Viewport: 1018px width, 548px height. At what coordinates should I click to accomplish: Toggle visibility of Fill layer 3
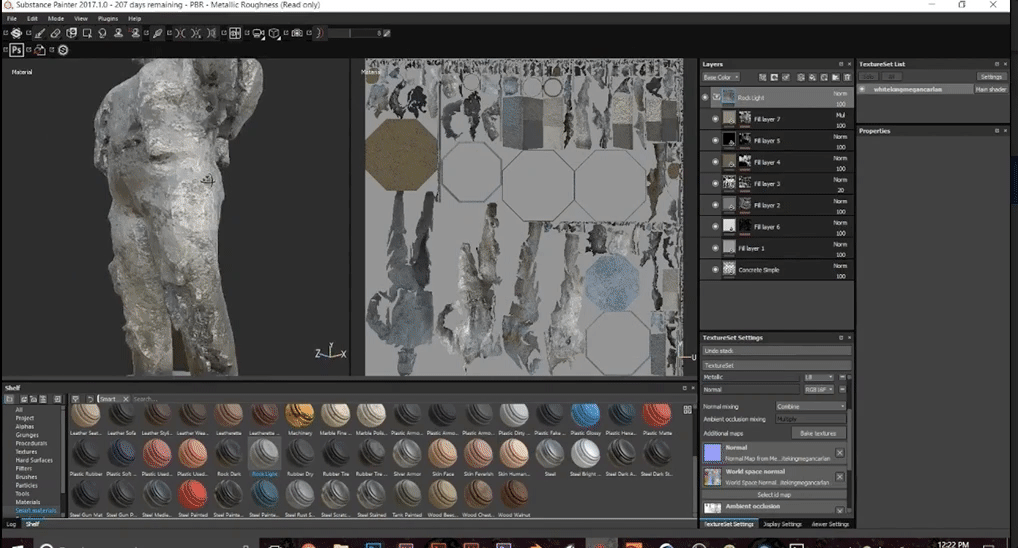pos(715,184)
